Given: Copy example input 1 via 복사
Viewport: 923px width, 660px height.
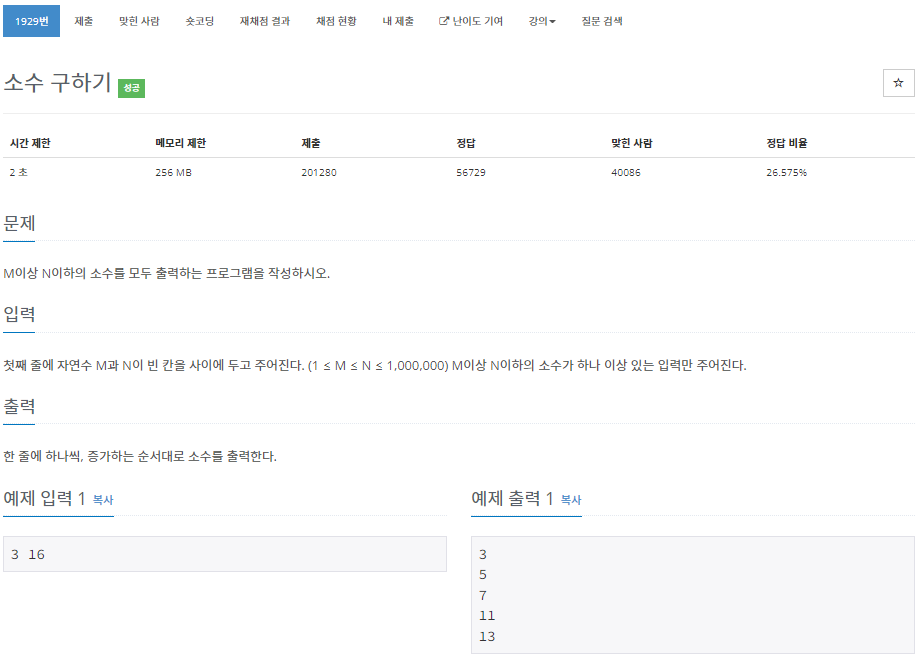Looking at the screenshot, I should point(103,500).
